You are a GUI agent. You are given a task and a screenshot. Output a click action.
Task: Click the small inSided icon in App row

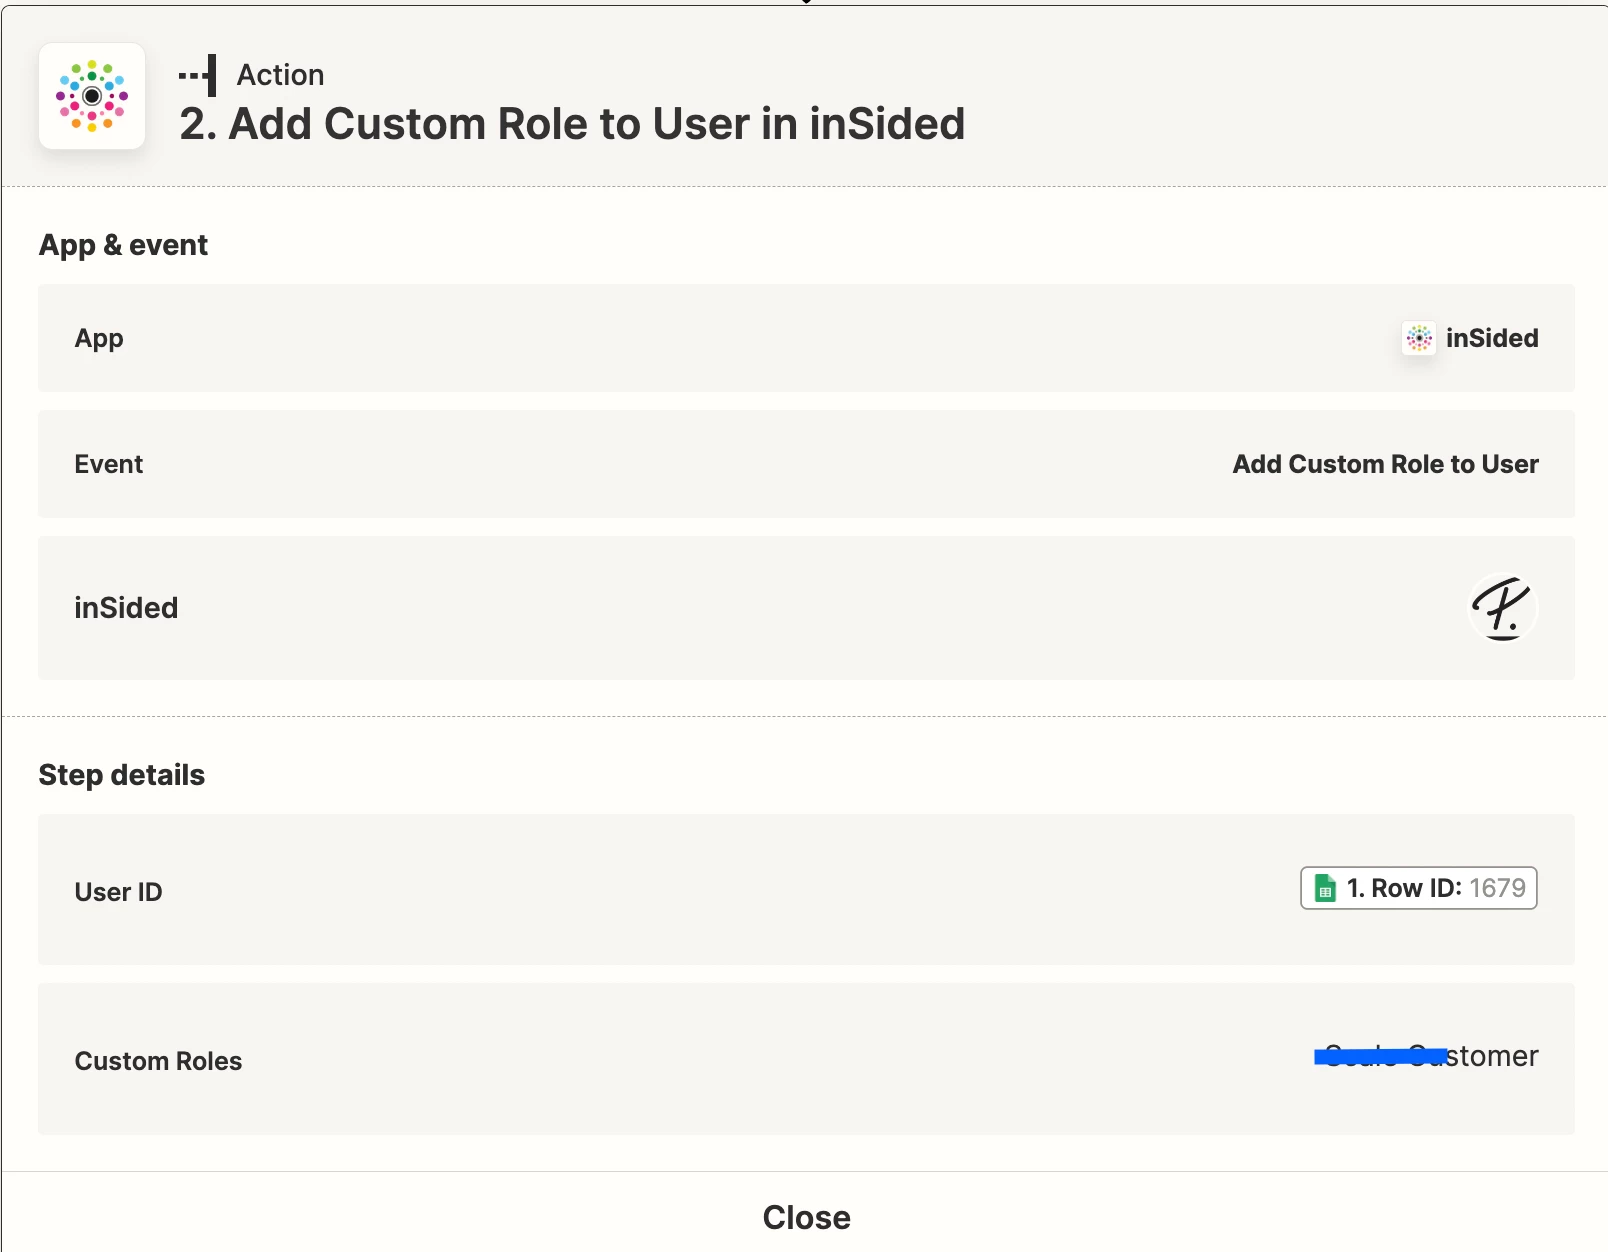1419,338
